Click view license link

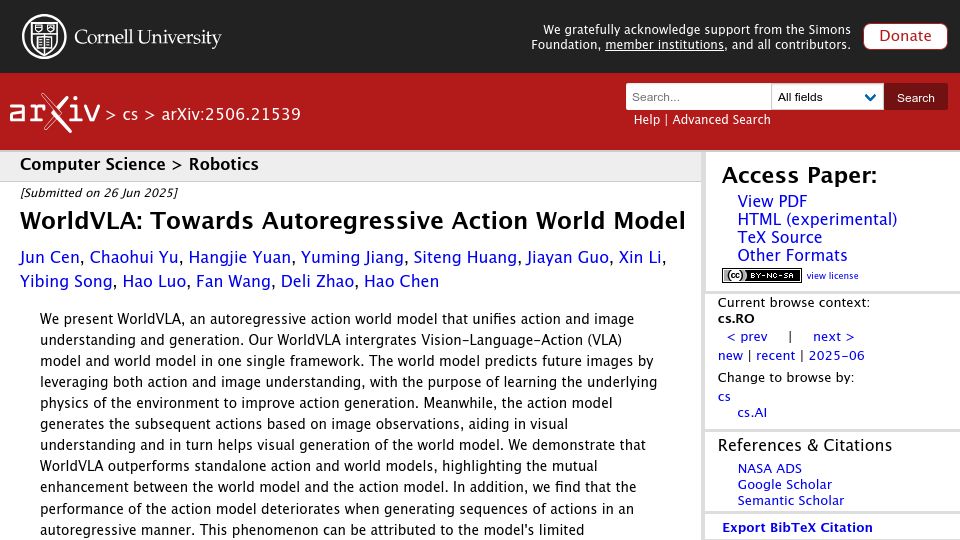[x=832, y=276]
